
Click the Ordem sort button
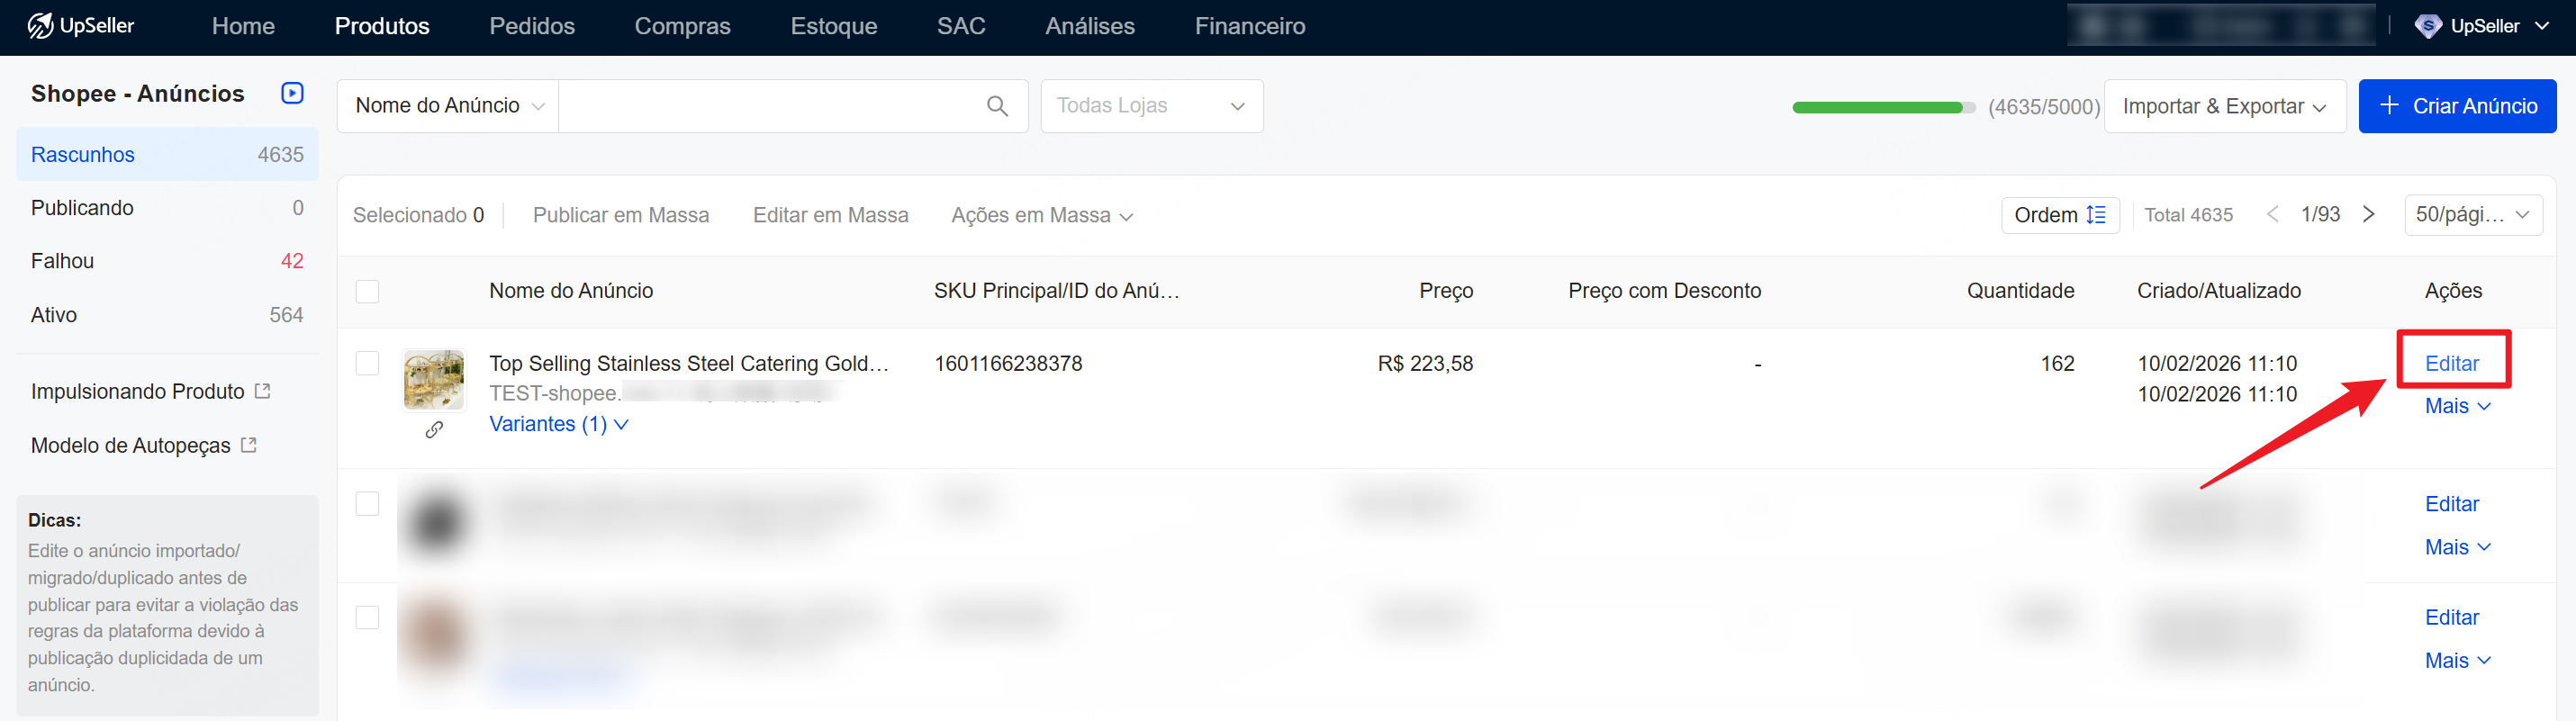[2059, 215]
